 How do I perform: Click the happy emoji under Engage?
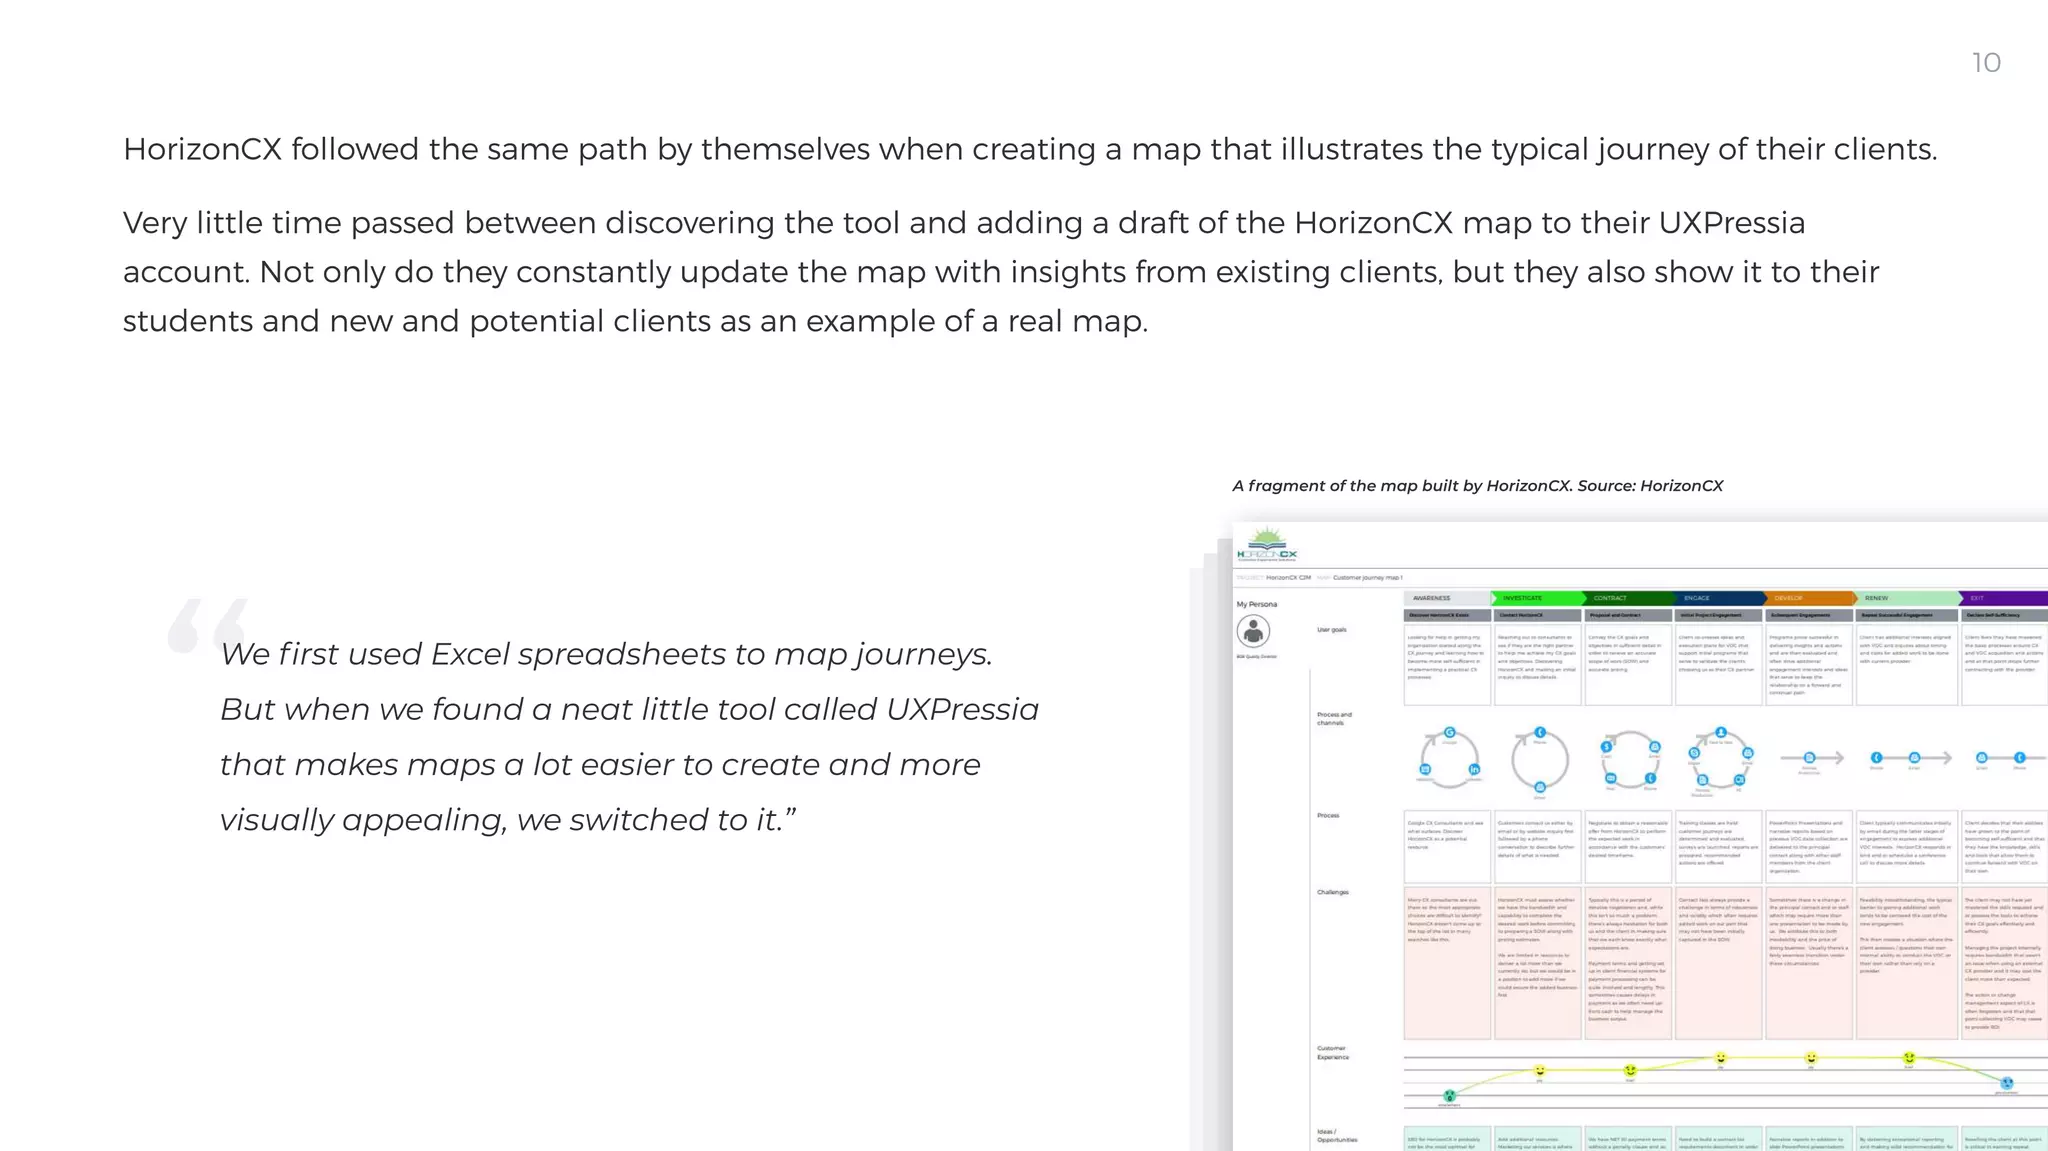[x=1720, y=1058]
